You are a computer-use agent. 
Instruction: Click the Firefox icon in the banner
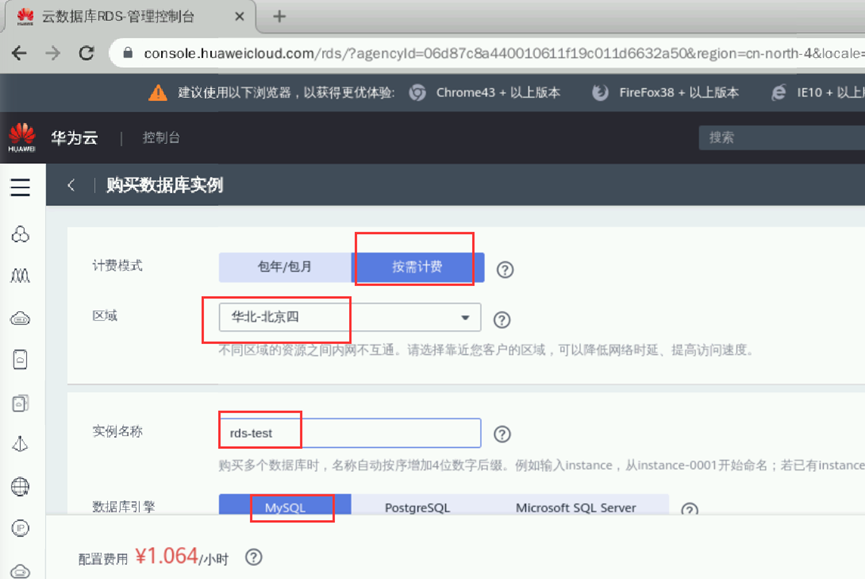600,93
